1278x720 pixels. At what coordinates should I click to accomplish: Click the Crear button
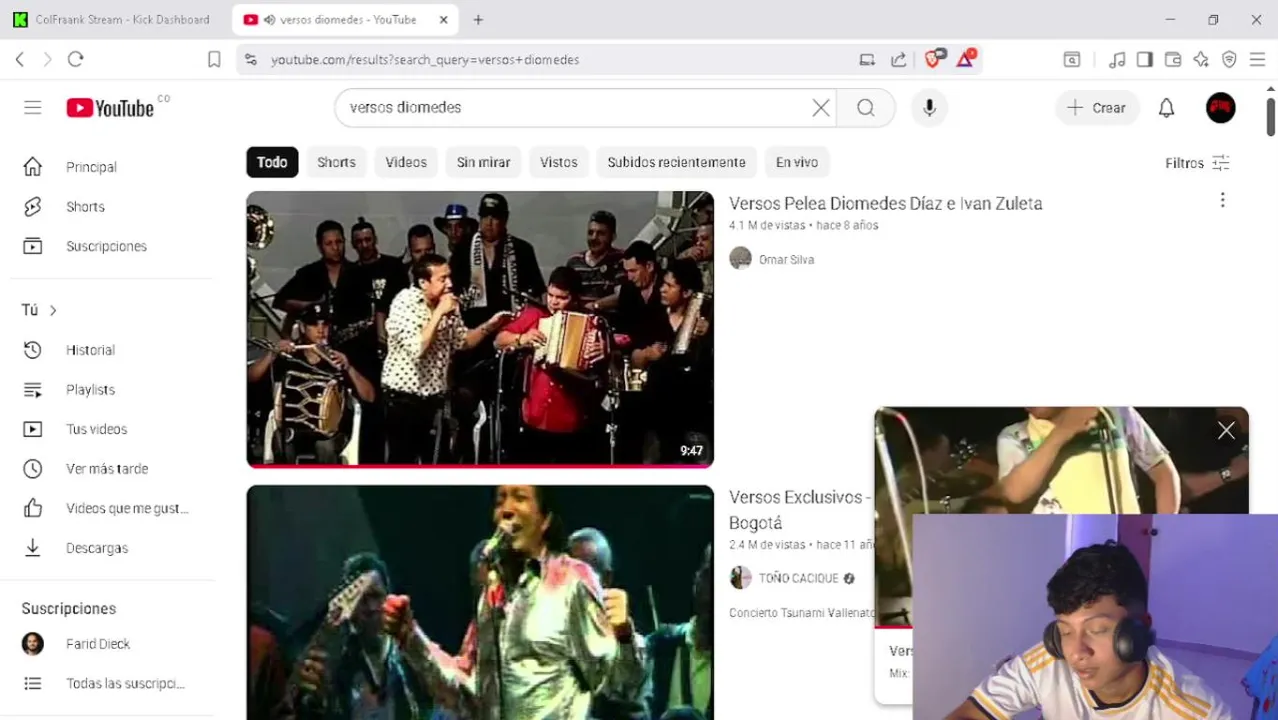[1097, 108]
